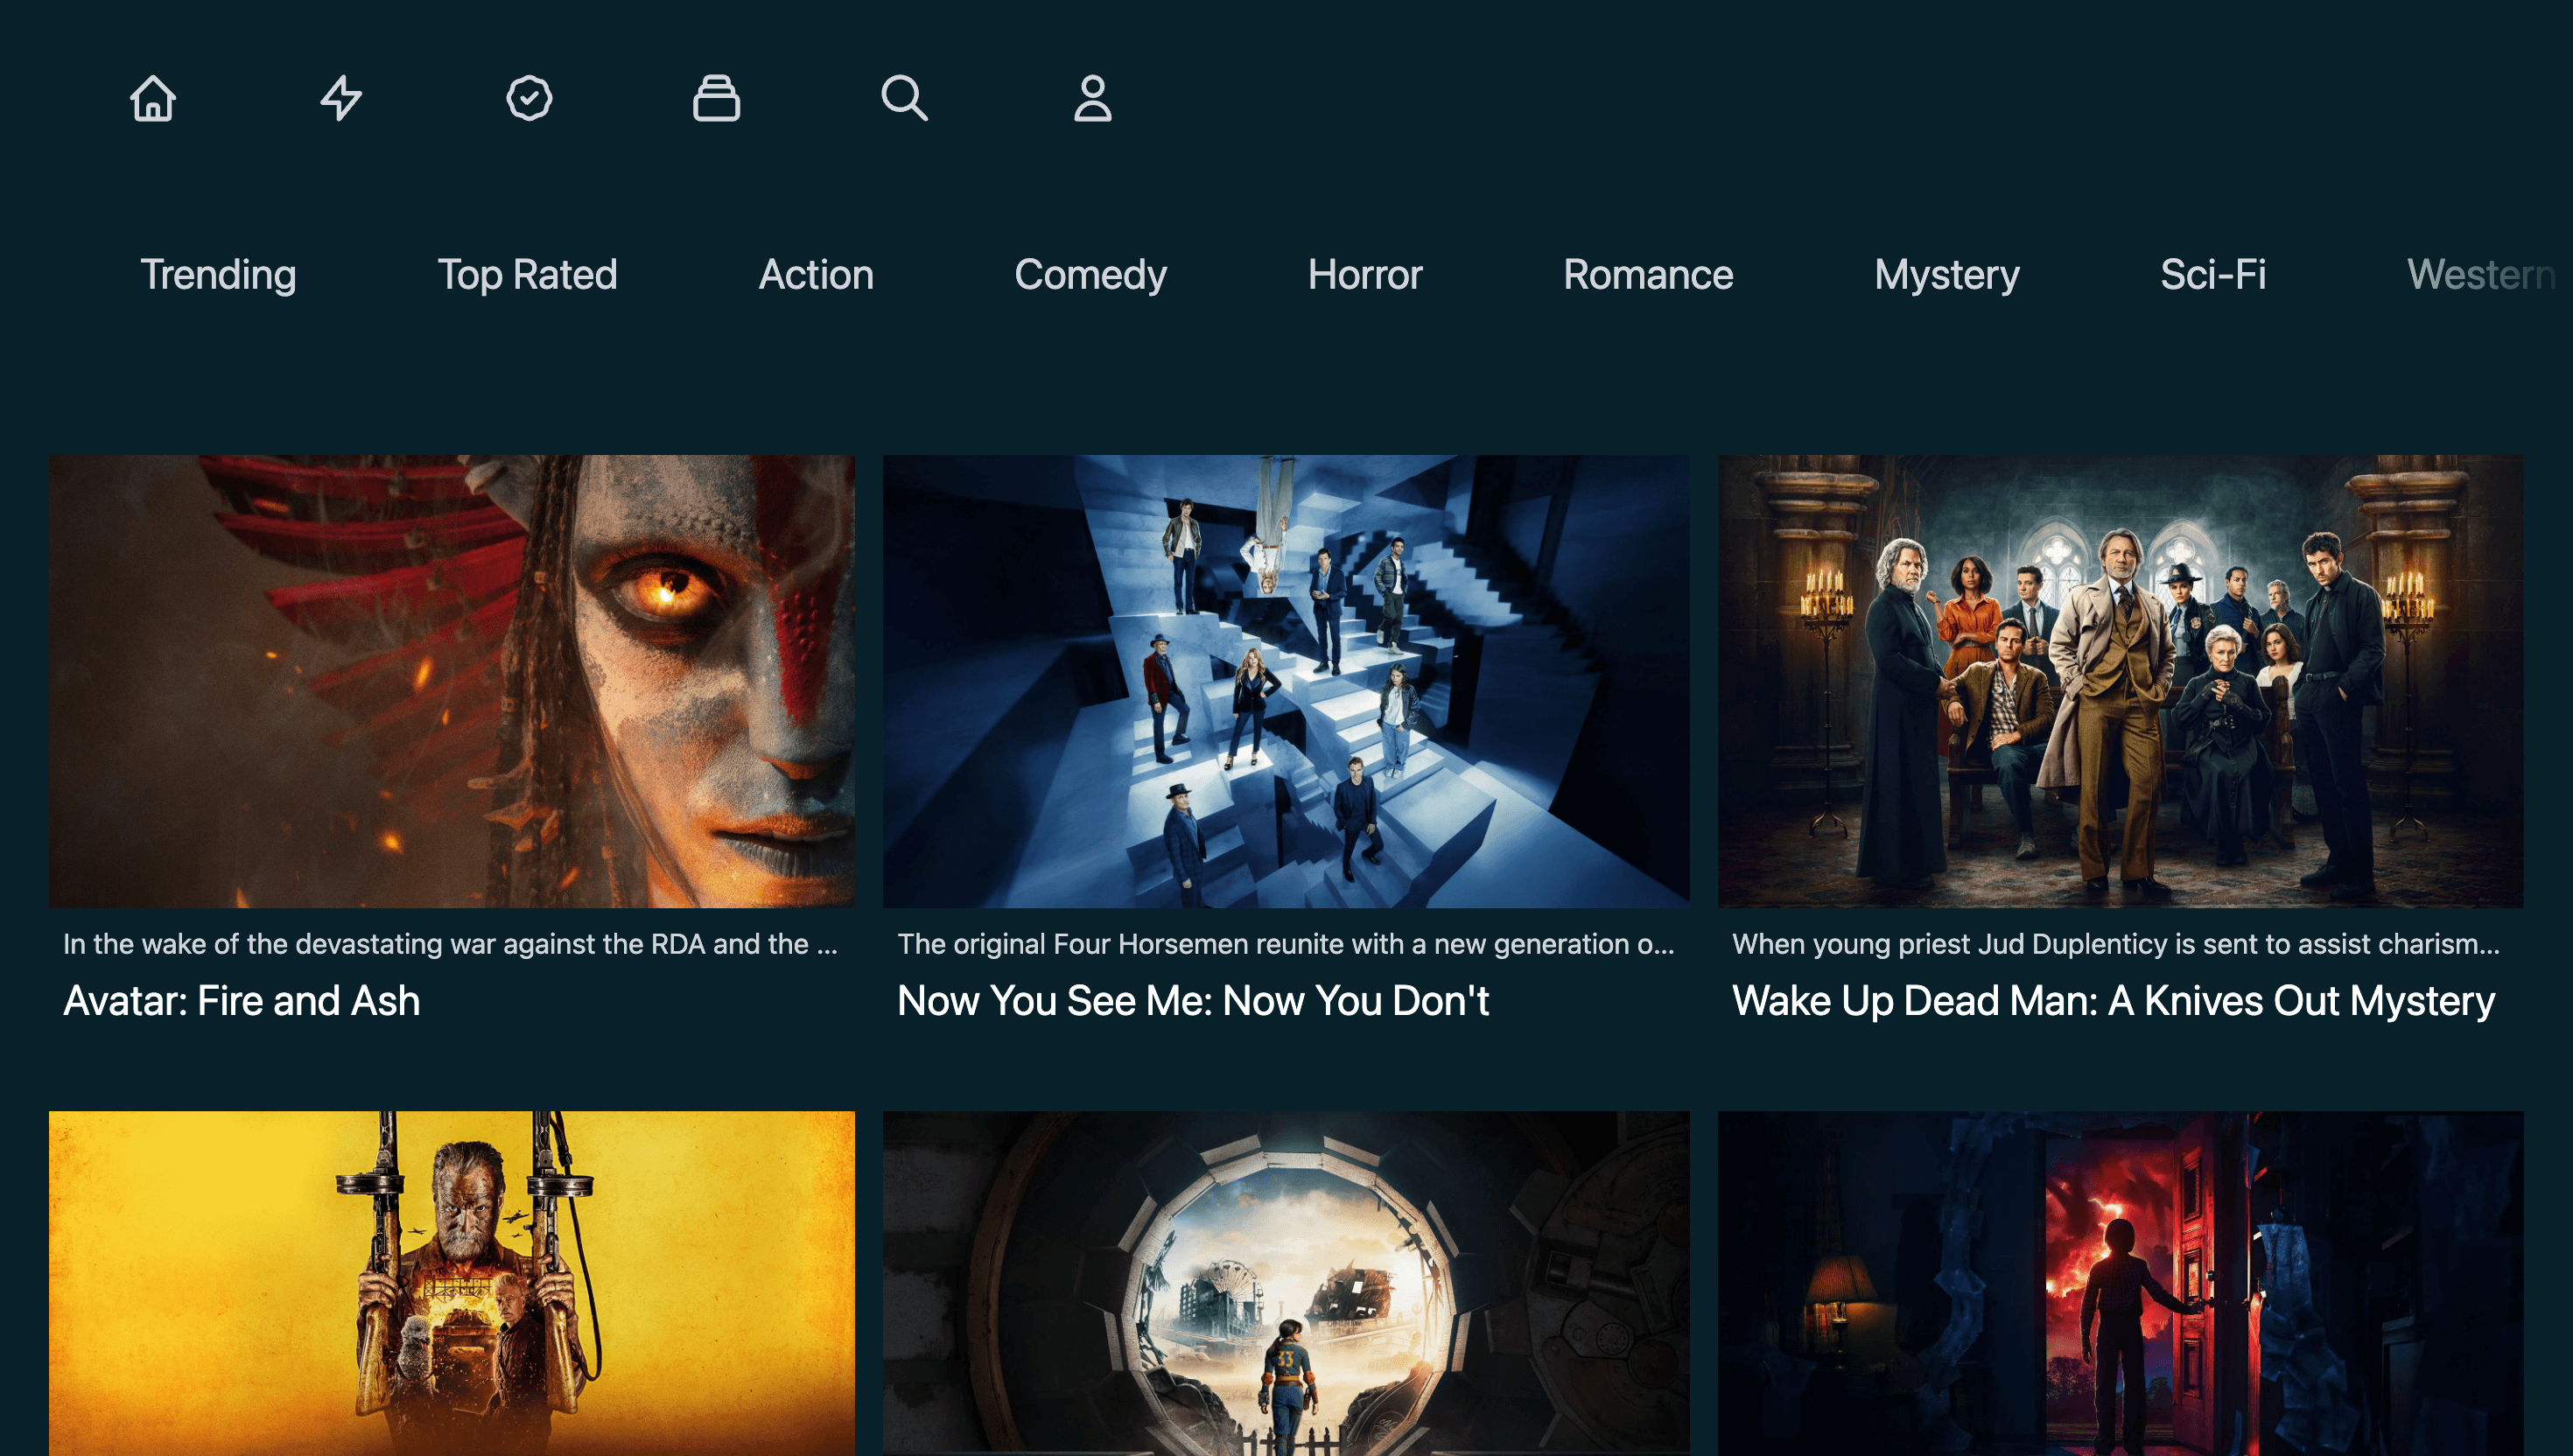Select the Romance category
The width and height of the screenshot is (2573, 1456).
(x=1648, y=275)
